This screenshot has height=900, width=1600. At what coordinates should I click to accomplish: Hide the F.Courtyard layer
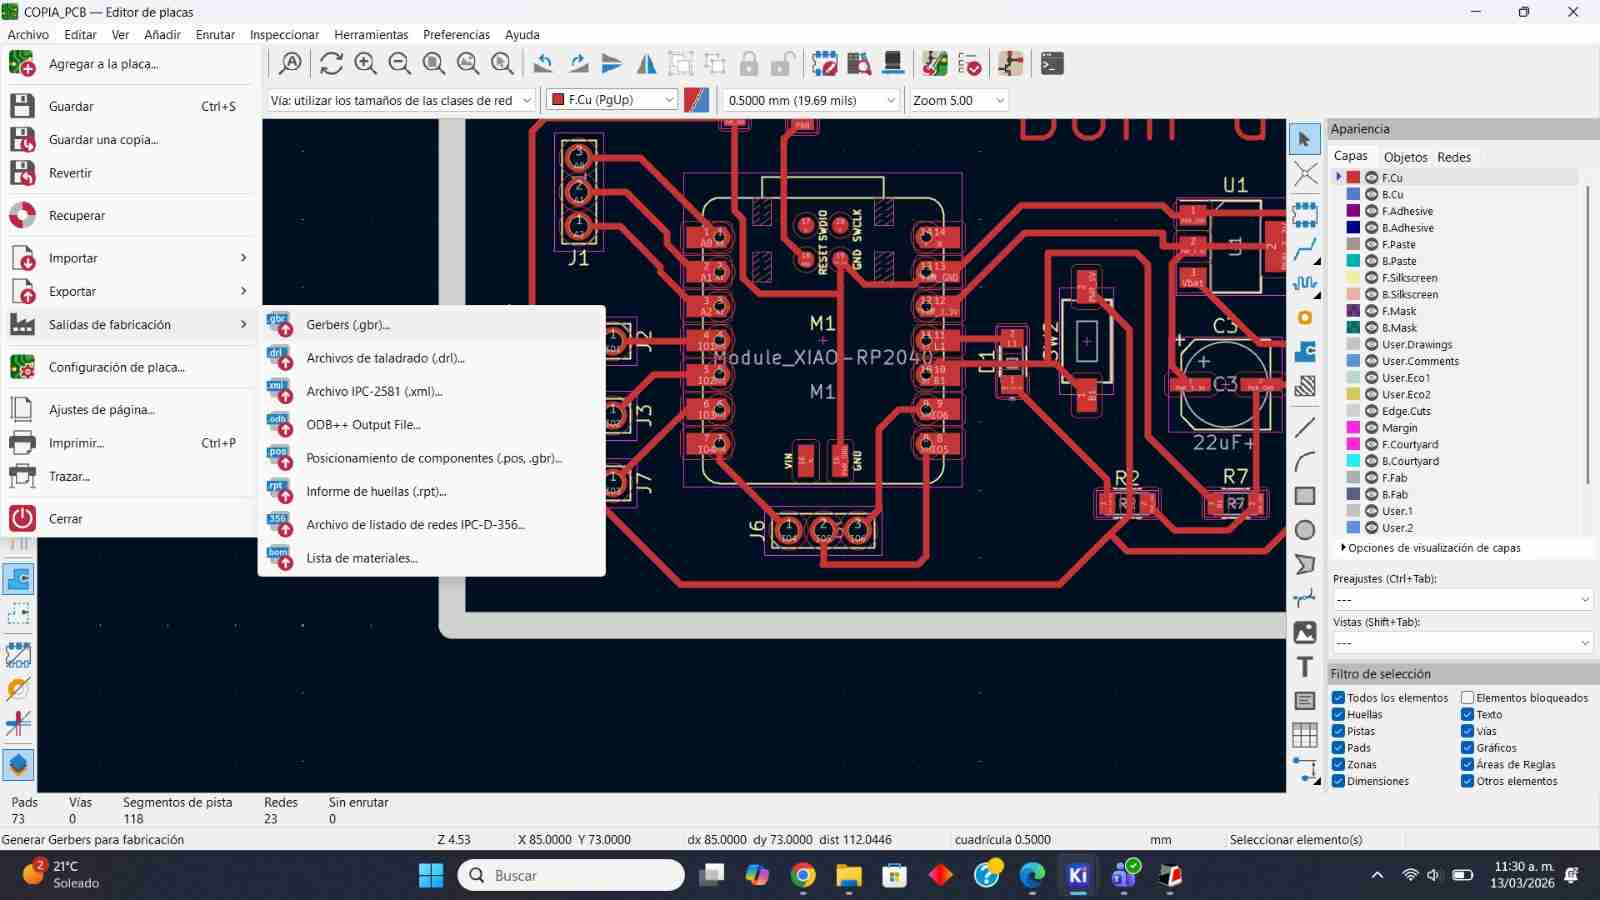coord(1371,444)
